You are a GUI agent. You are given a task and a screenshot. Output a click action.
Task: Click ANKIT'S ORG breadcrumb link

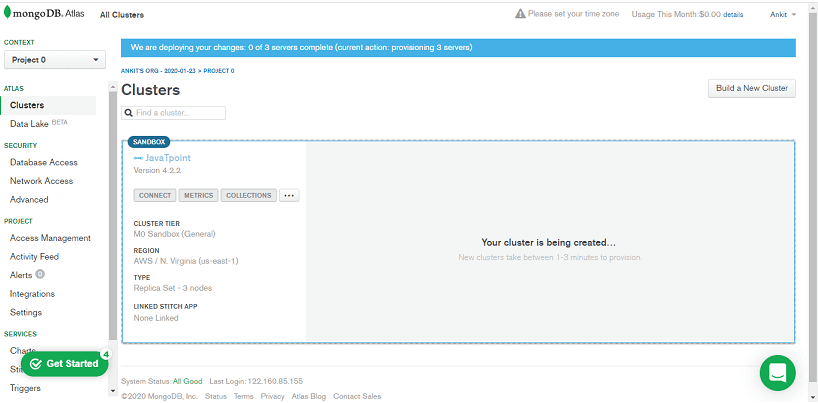pyautogui.click(x=159, y=71)
